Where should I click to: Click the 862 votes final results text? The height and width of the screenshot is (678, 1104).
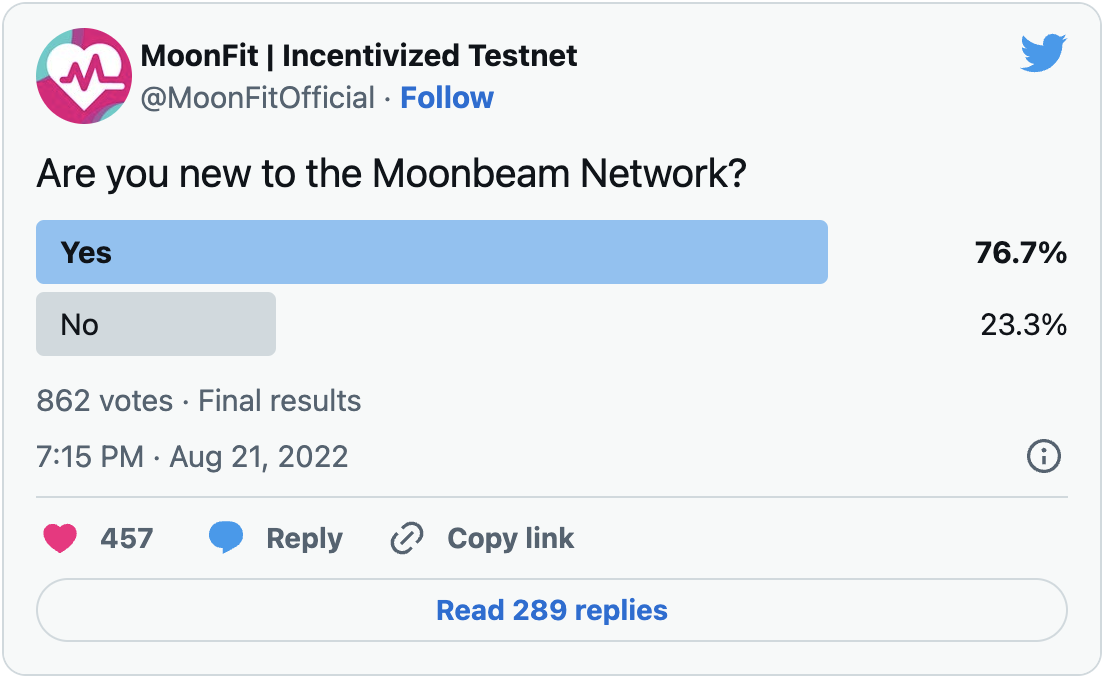pos(199,401)
